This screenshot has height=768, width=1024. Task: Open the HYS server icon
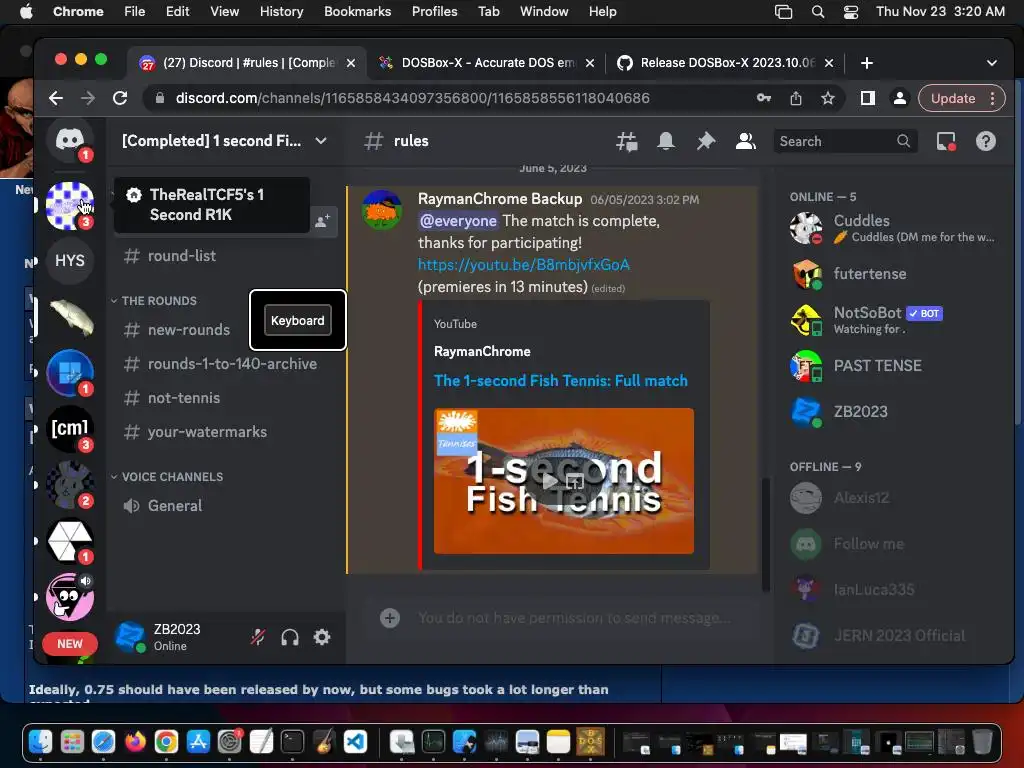point(70,261)
